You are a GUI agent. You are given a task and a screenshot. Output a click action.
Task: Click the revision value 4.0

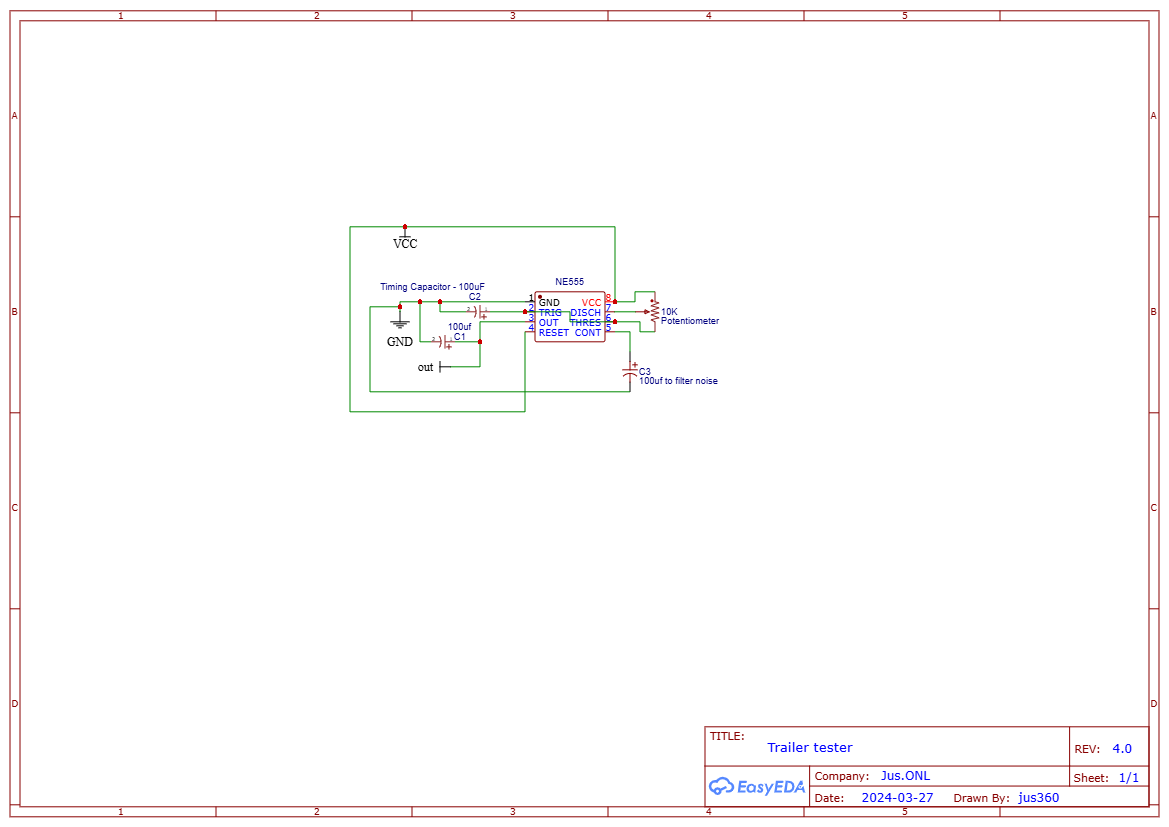point(1122,749)
